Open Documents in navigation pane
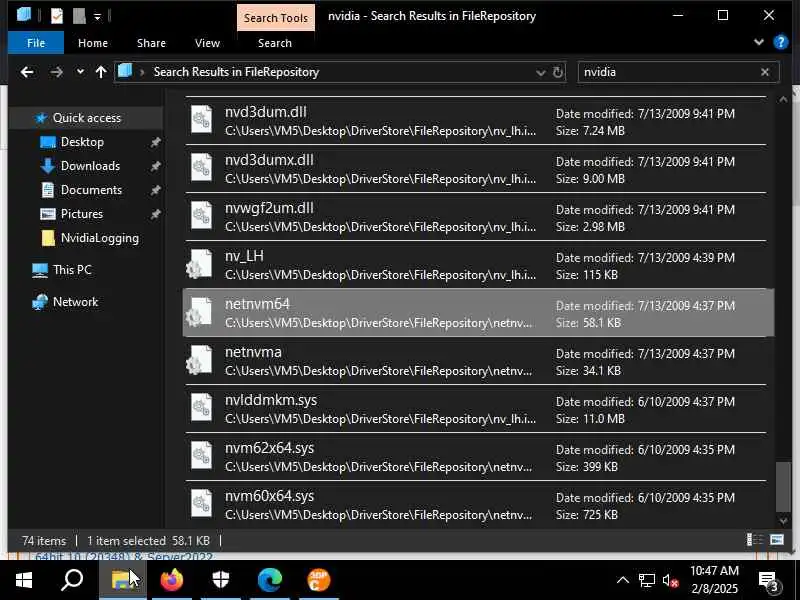Image resolution: width=800 pixels, height=600 pixels. click(x=91, y=190)
